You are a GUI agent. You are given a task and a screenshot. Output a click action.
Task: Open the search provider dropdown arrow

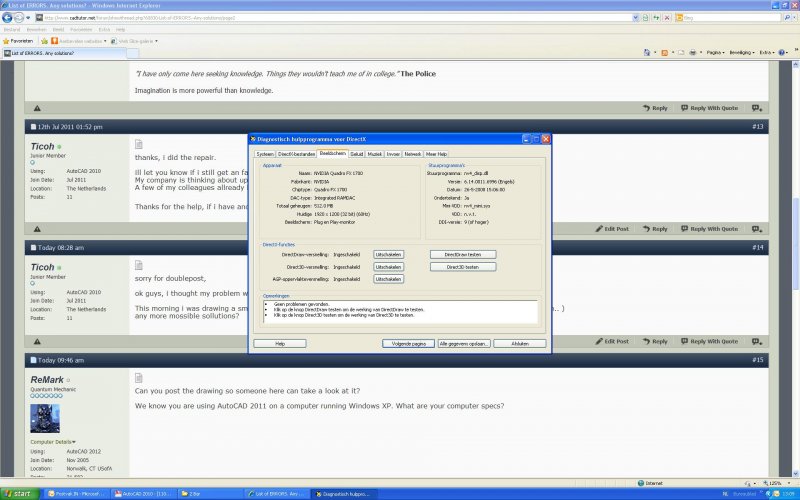pyautogui.click(x=794, y=18)
